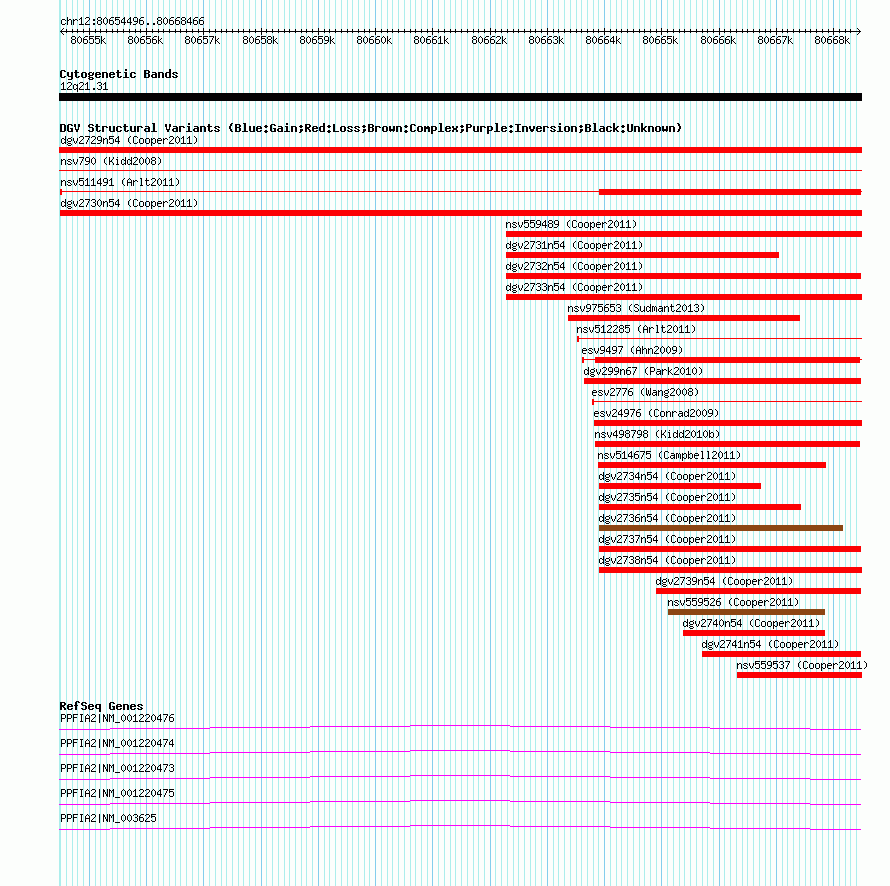This screenshot has height=886, width=890.
Task: Select PPFIA2|NM_001220476 gene label
Action: pyautogui.click(x=117, y=719)
